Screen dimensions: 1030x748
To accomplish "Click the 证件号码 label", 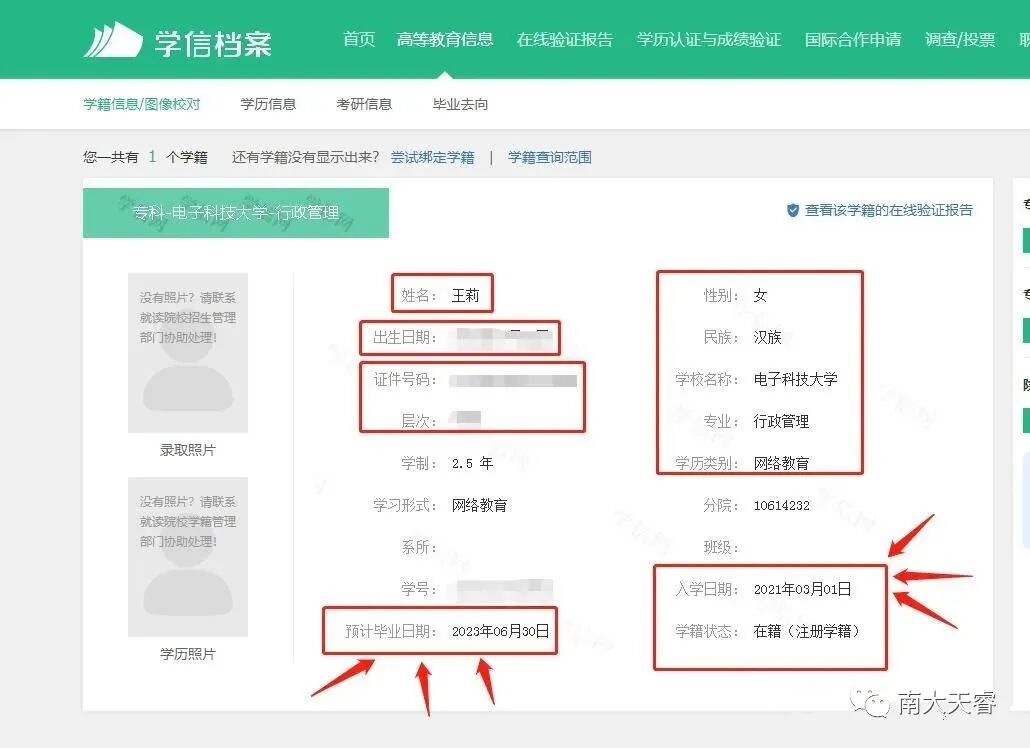I will (x=405, y=380).
